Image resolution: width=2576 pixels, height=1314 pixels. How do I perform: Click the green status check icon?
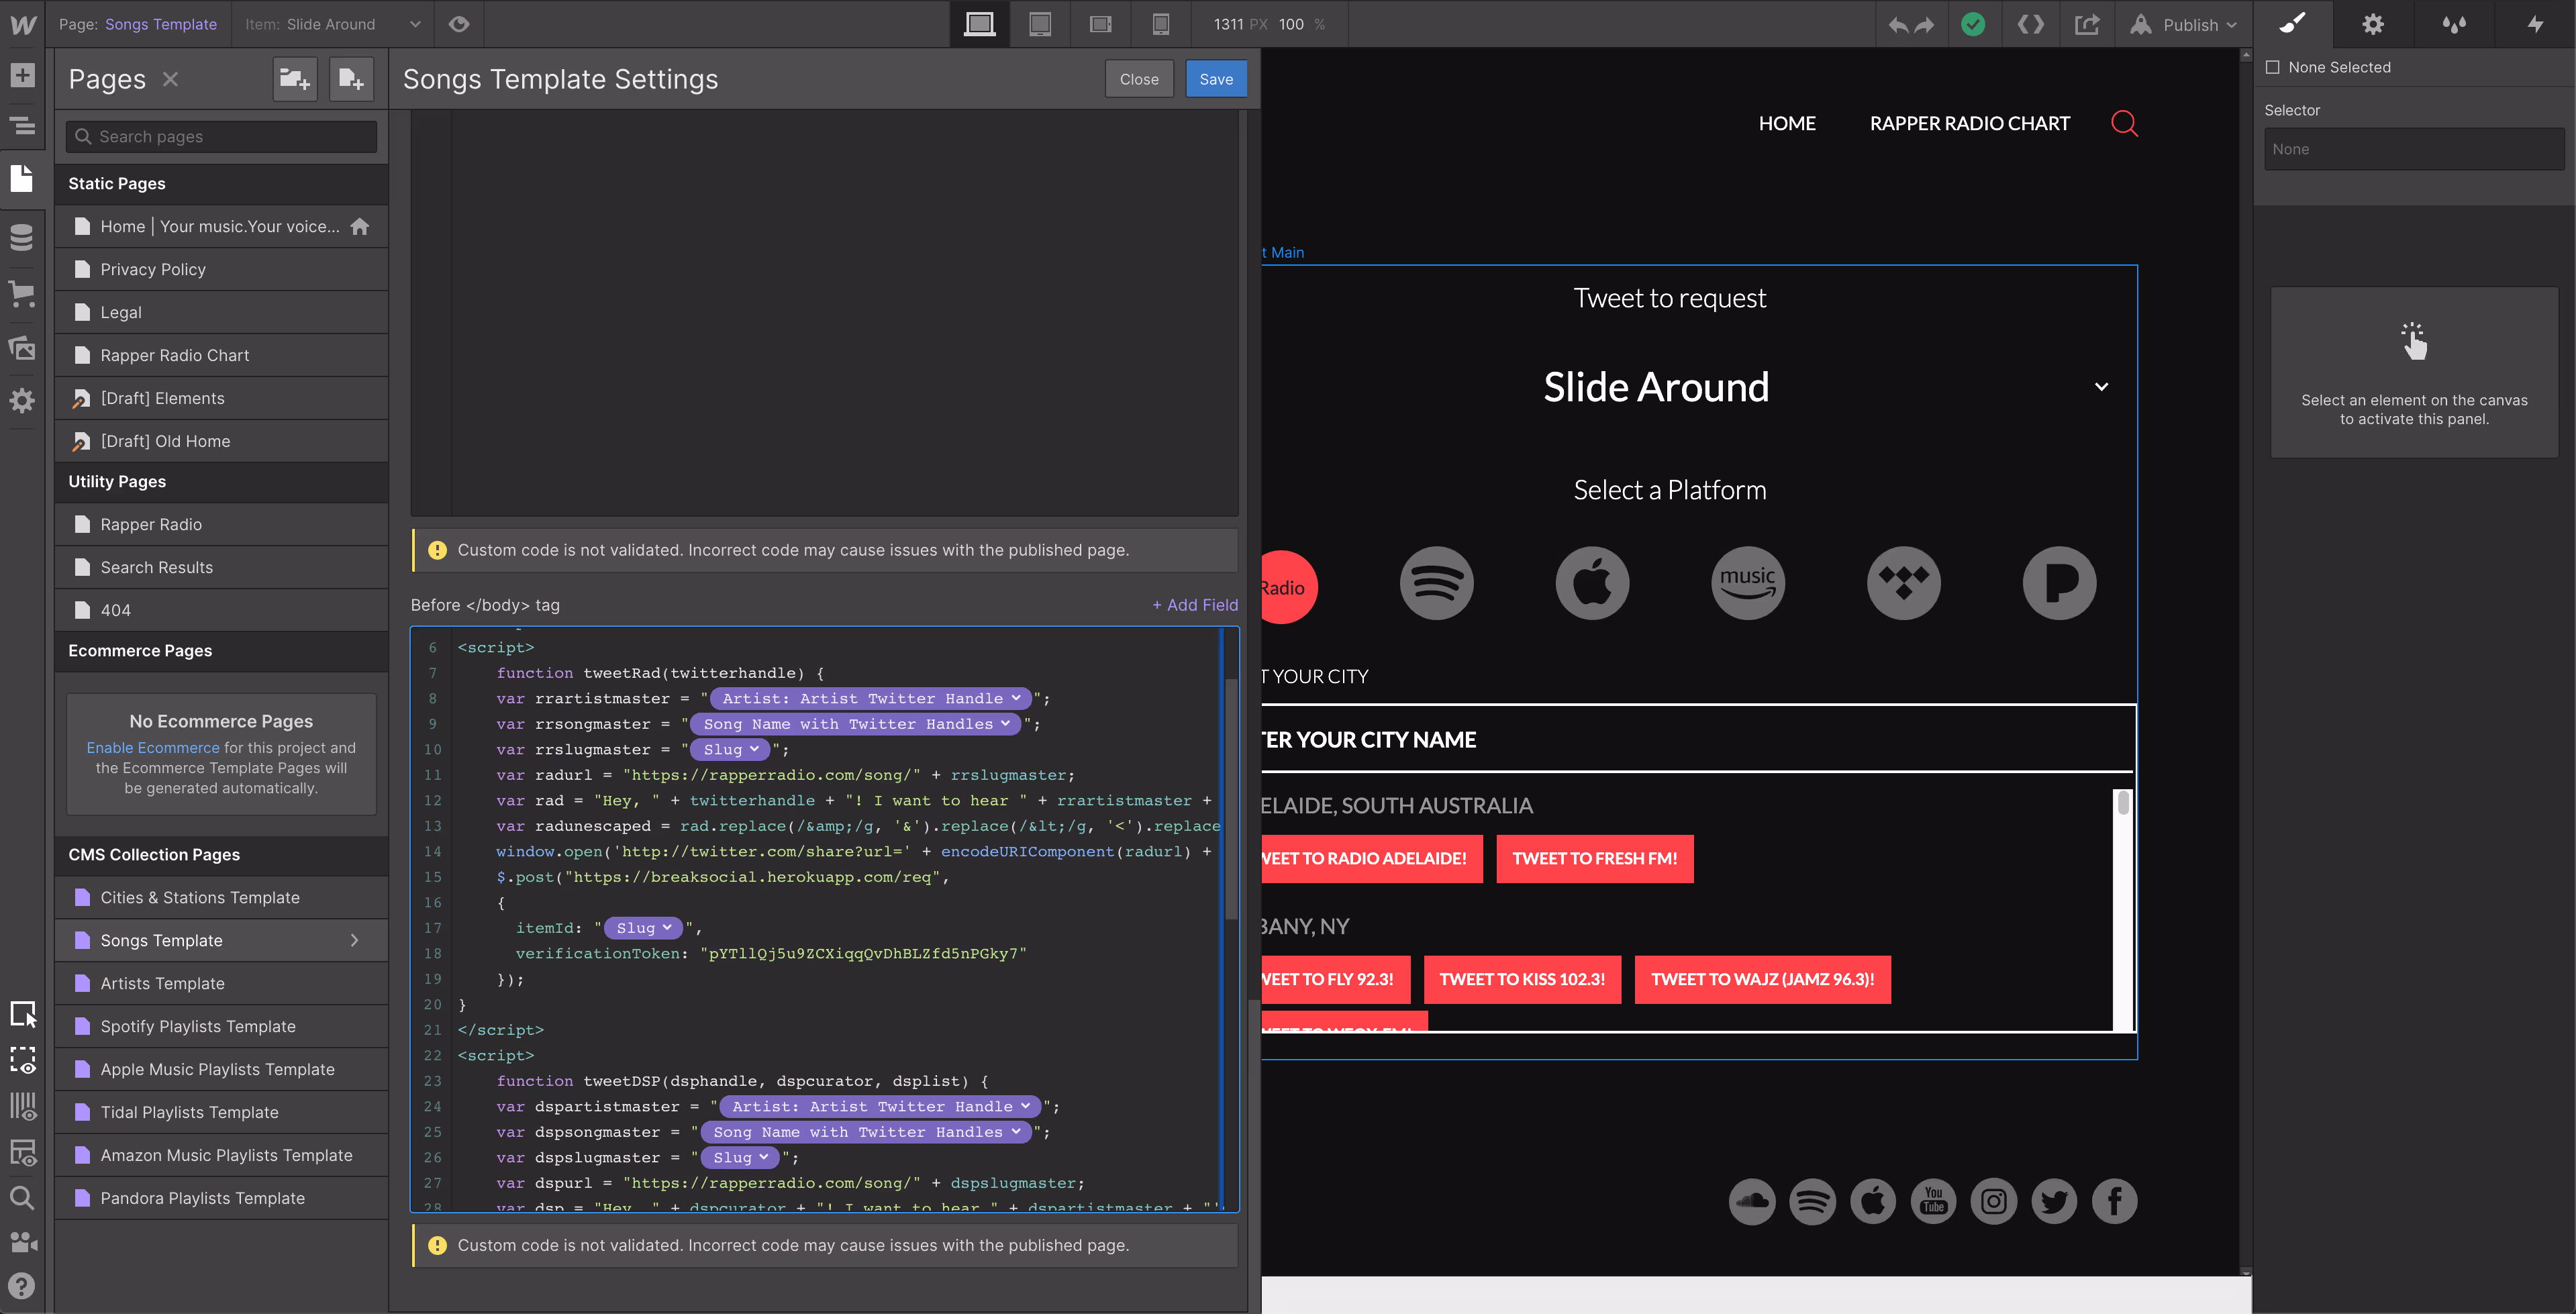click(x=1973, y=24)
